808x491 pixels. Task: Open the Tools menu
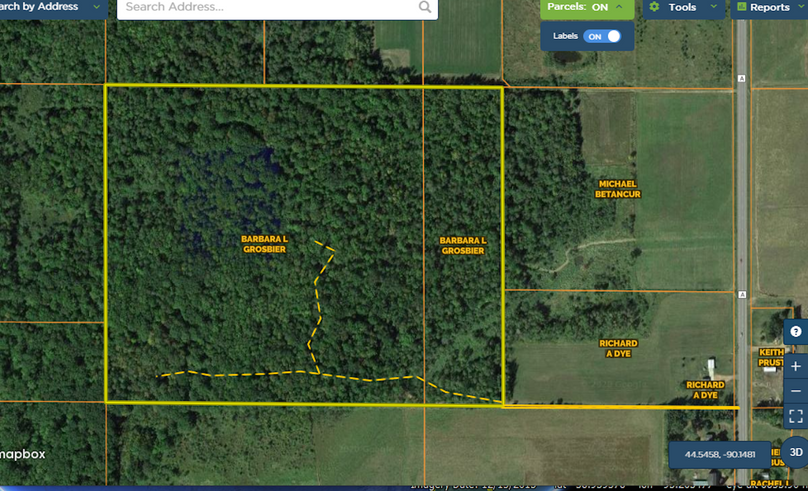click(x=682, y=7)
